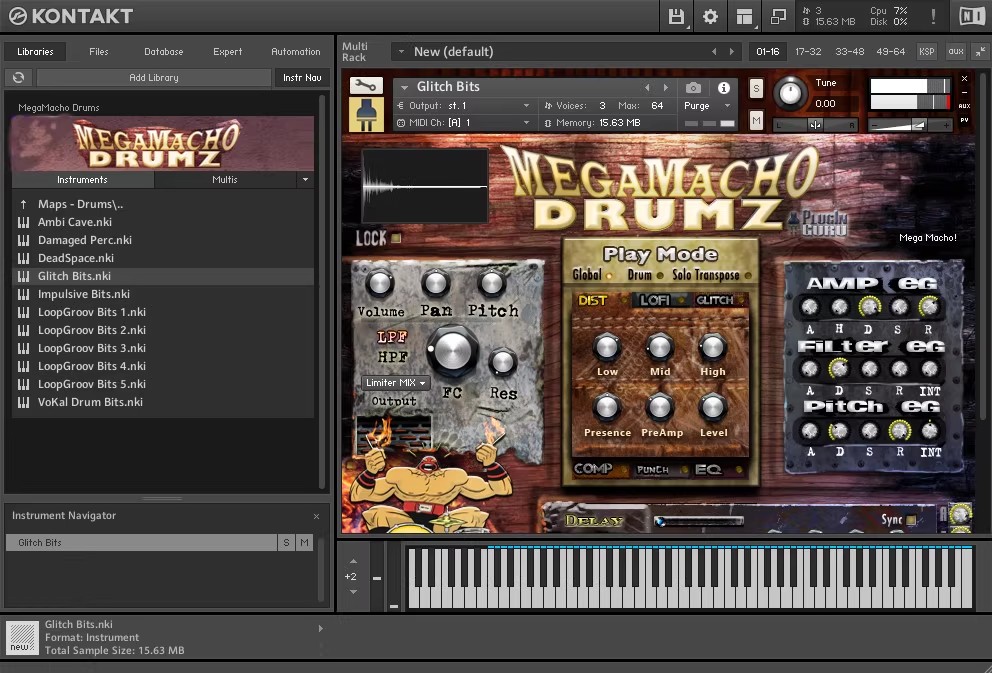Load Ambi Cave.nki from the list
The width and height of the screenshot is (992, 673).
[75, 222]
